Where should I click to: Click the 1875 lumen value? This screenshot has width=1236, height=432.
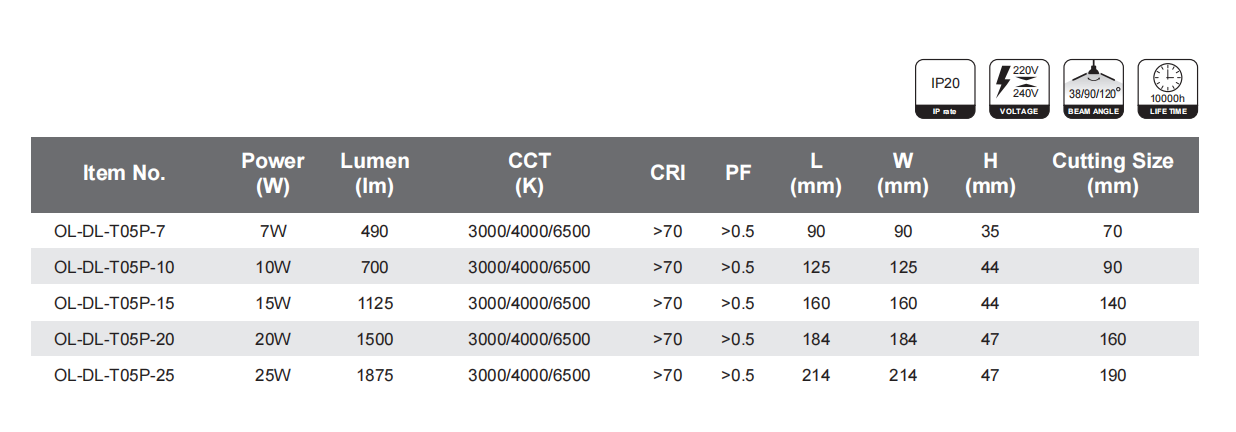click(x=375, y=376)
